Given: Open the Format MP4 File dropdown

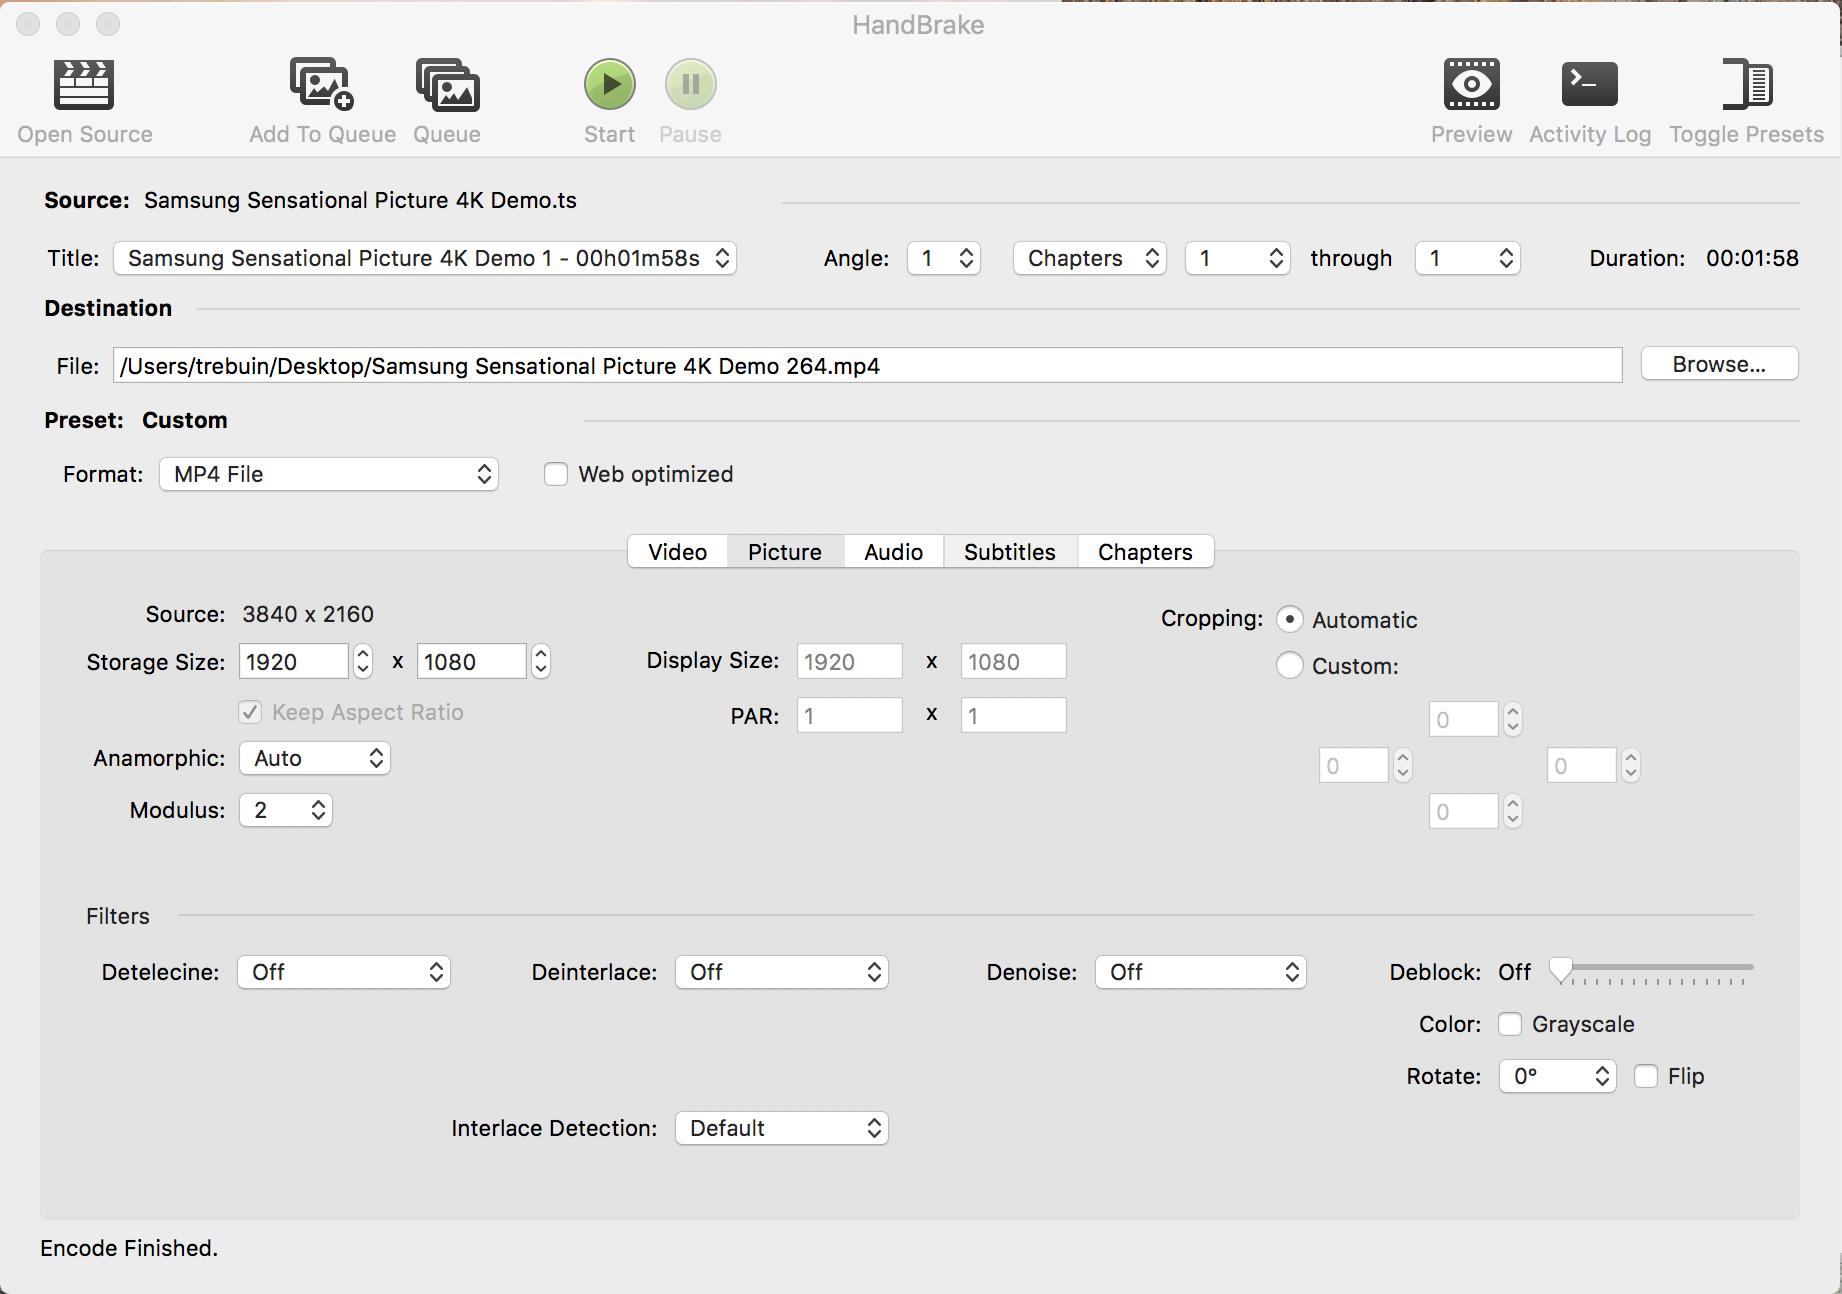Looking at the screenshot, I should point(329,474).
